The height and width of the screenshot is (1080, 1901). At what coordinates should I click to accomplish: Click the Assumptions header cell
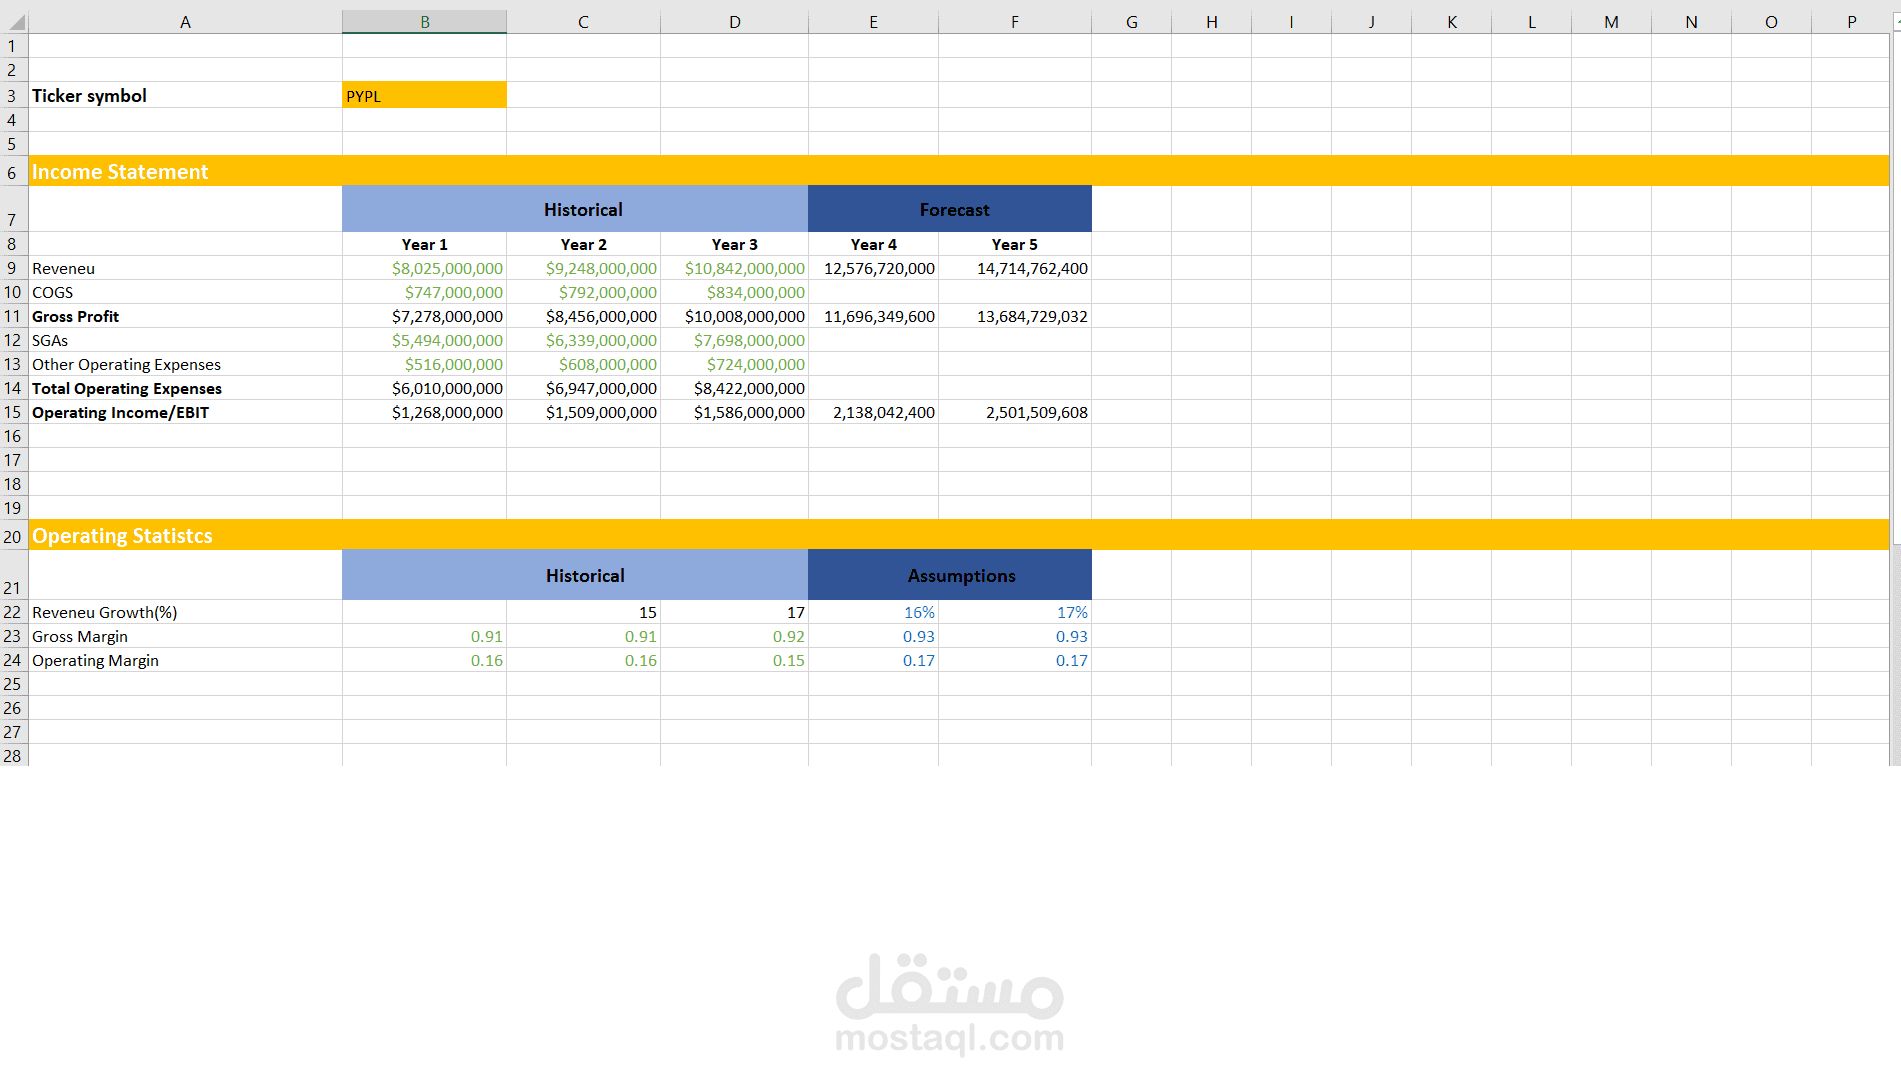tap(950, 575)
